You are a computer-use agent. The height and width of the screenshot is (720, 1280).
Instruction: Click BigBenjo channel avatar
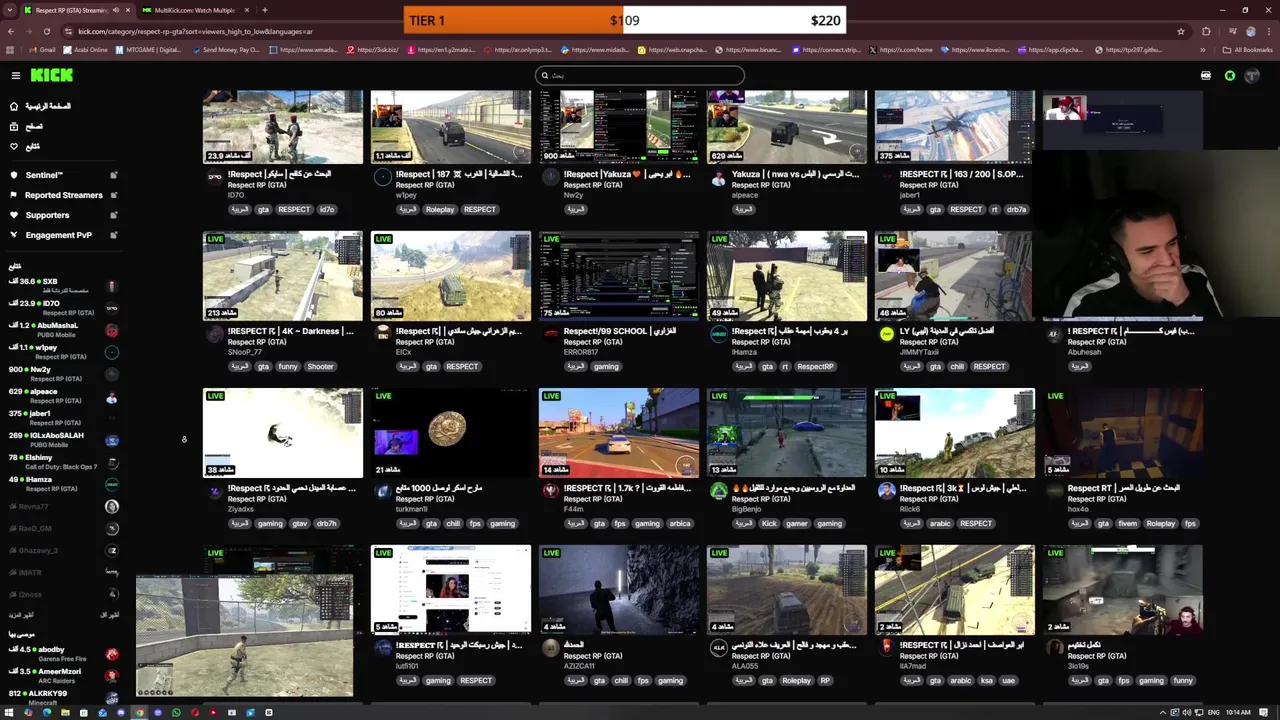[718, 491]
